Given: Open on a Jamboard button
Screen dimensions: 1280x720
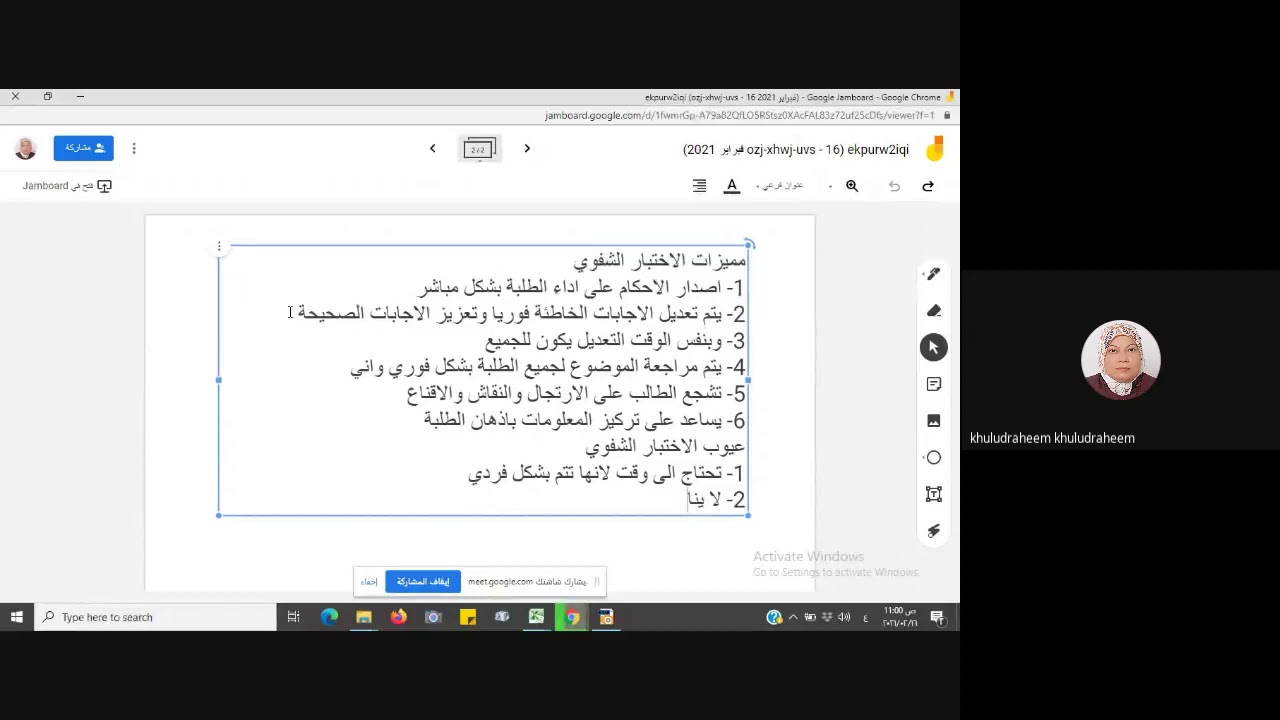Looking at the screenshot, I should (68, 186).
